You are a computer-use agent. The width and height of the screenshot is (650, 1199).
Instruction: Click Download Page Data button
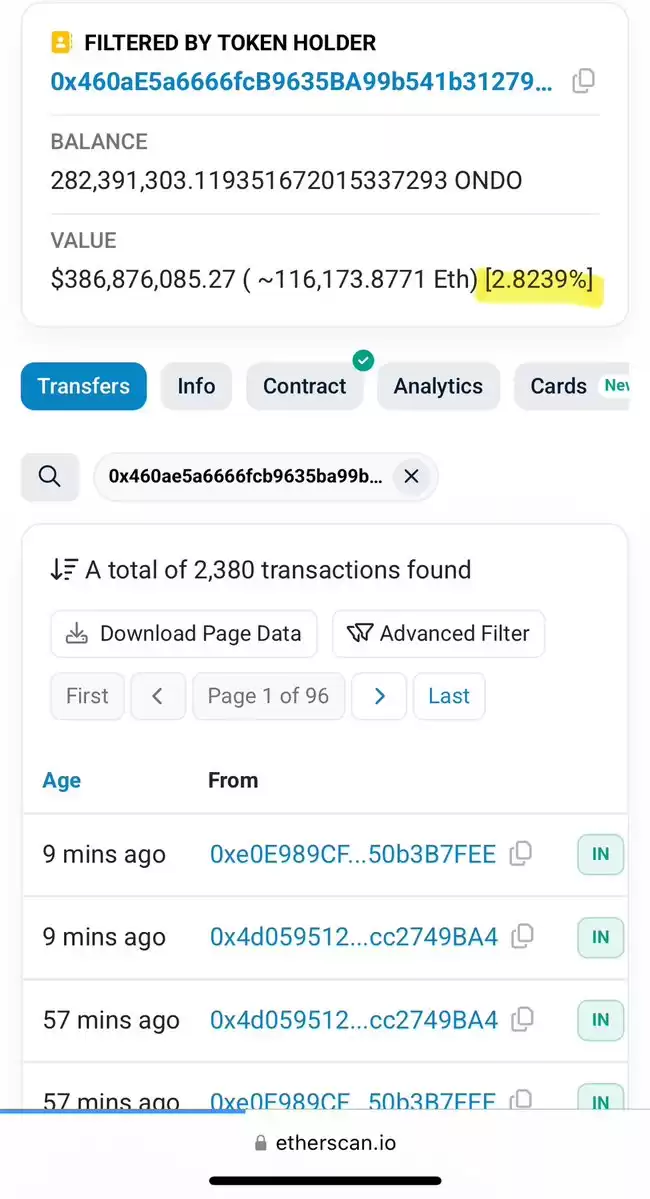tap(184, 633)
